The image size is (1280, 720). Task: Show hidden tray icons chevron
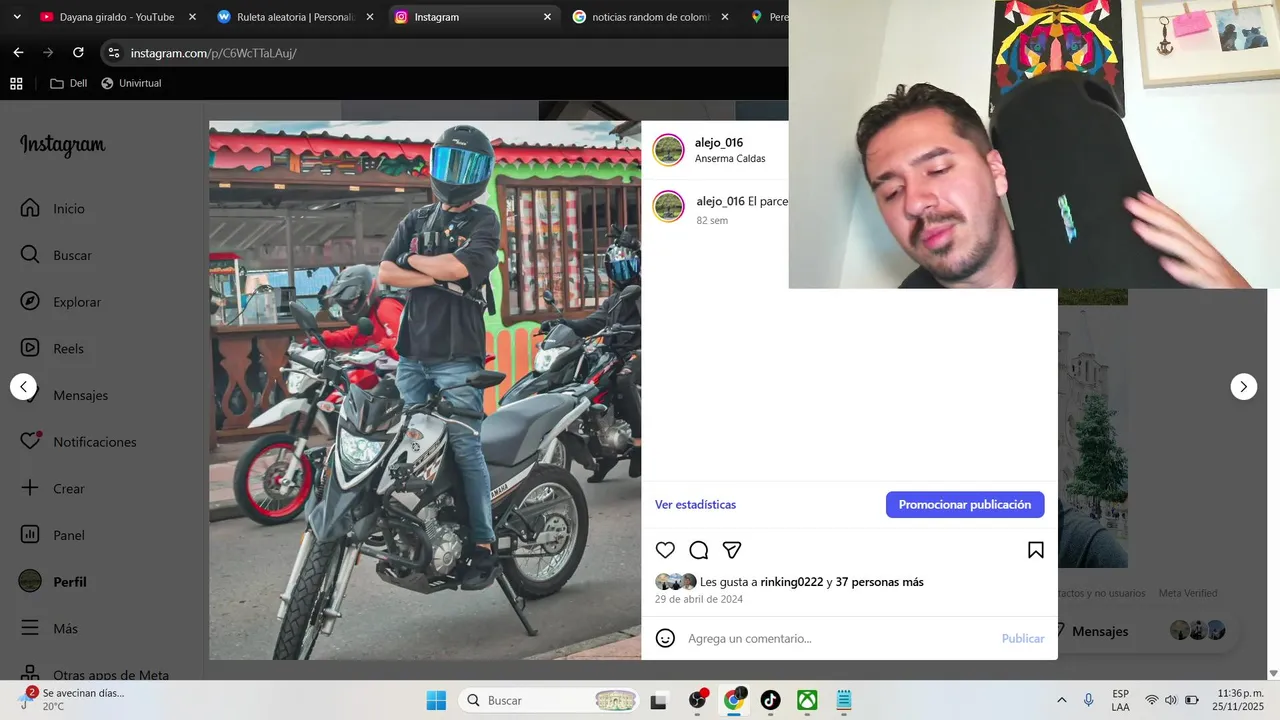click(x=1061, y=700)
